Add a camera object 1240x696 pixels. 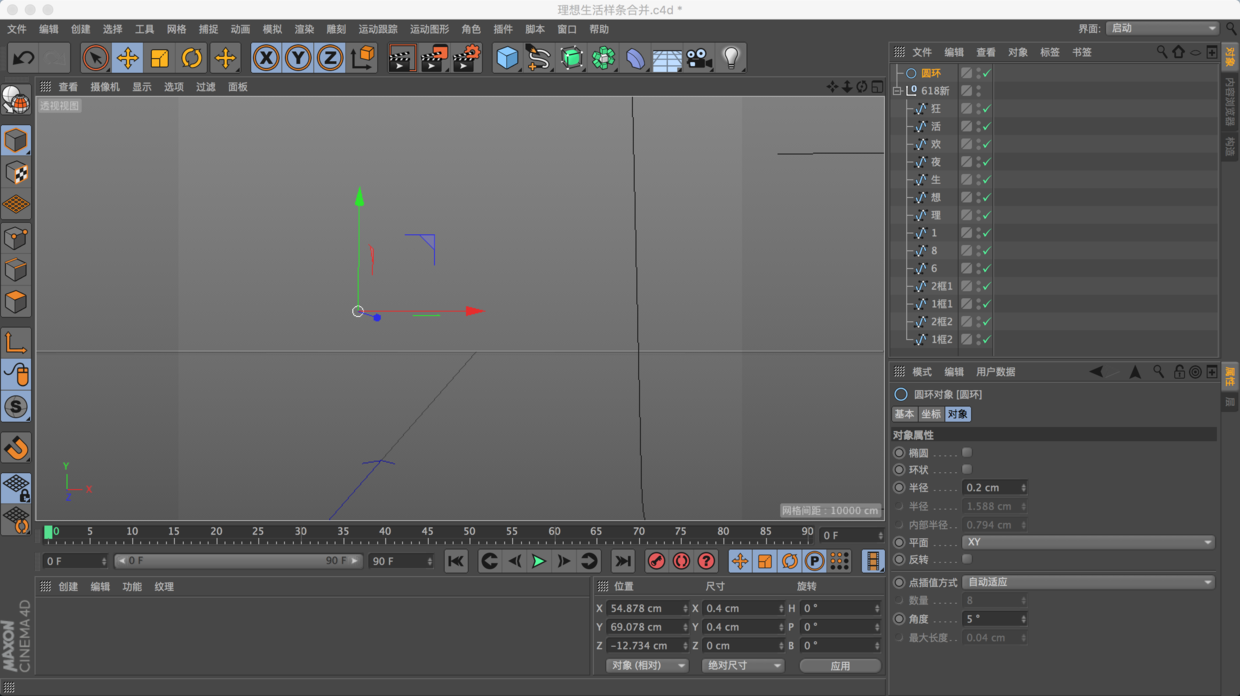(x=699, y=58)
